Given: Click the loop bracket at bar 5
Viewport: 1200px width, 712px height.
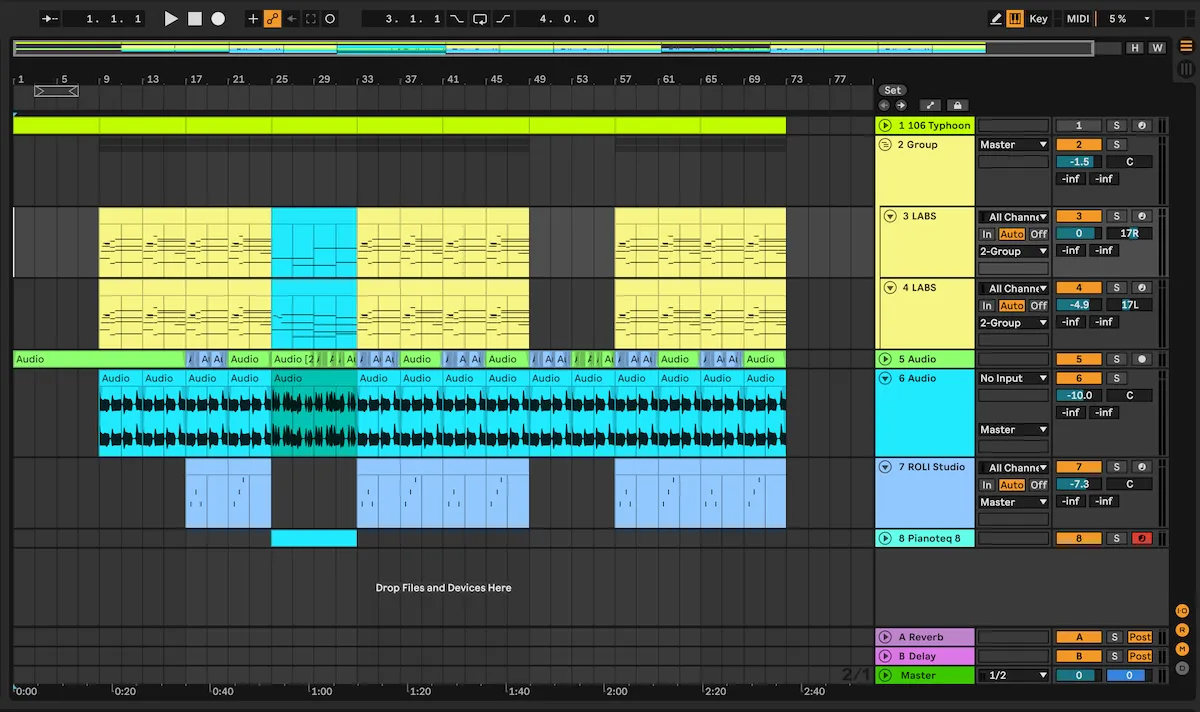Looking at the screenshot, I should coord(56,91).
